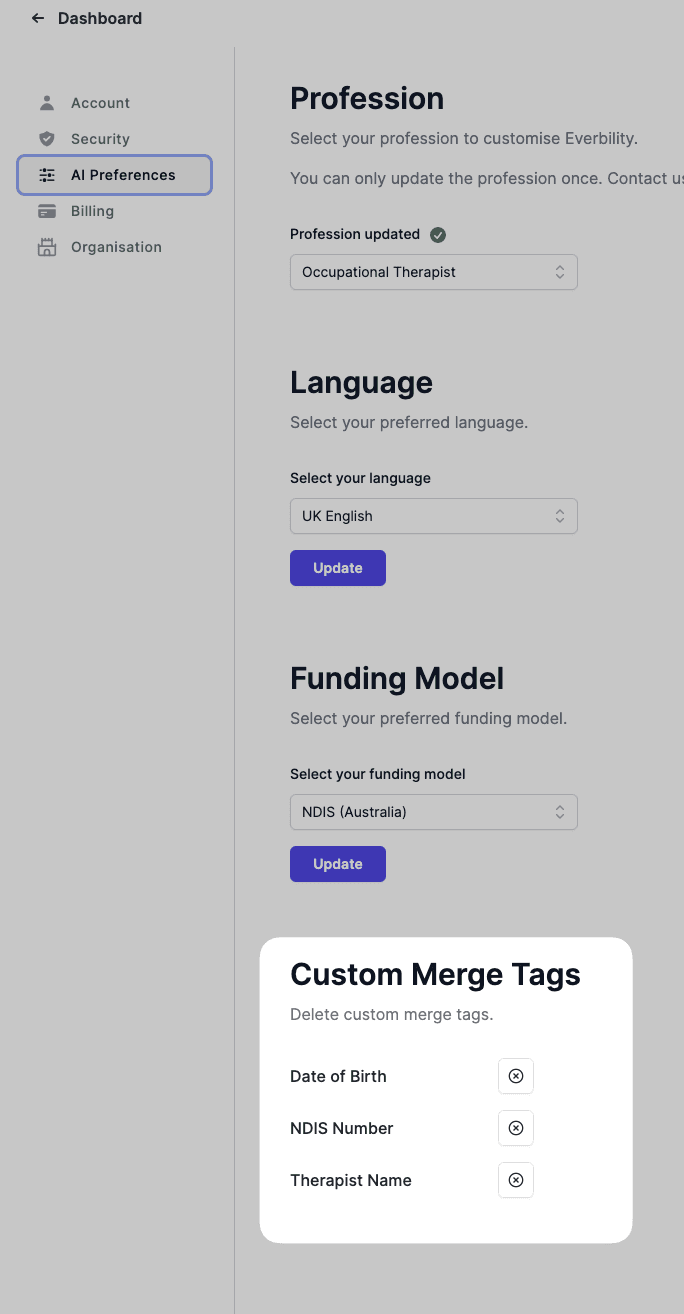Click the Account person icon in sidebar

(47, 102)
